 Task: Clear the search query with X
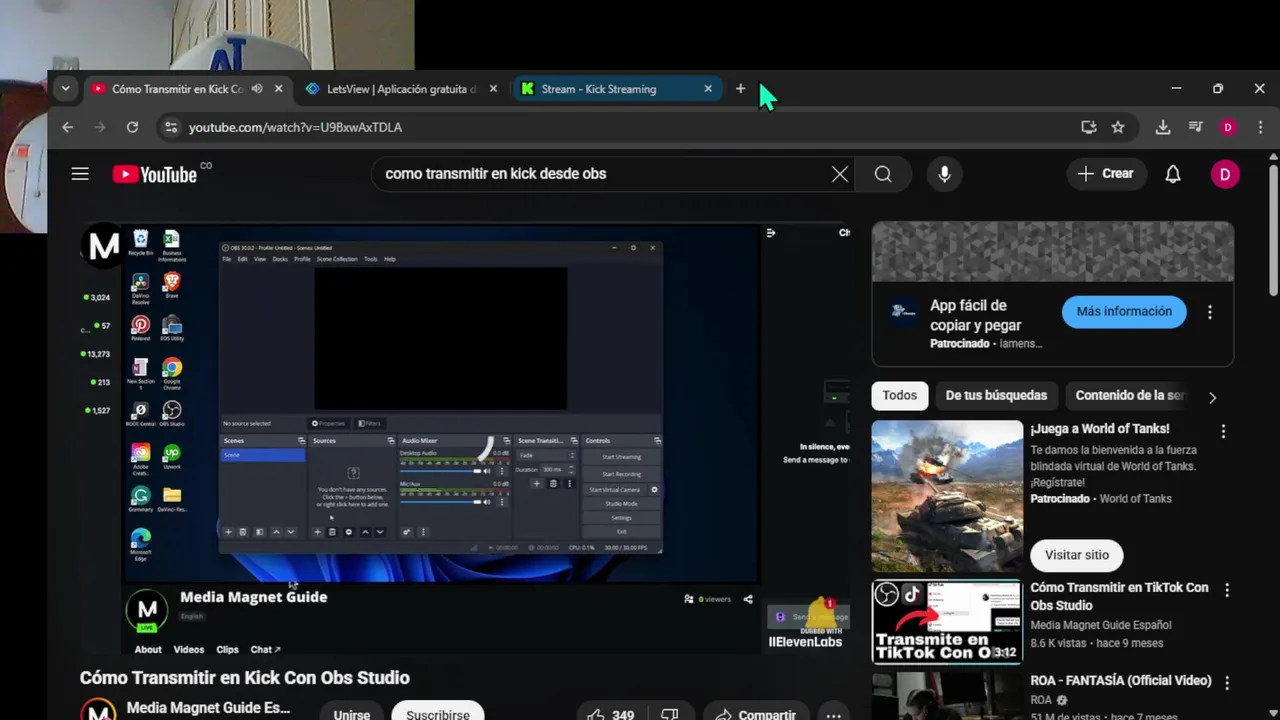(x=840, y=174)
